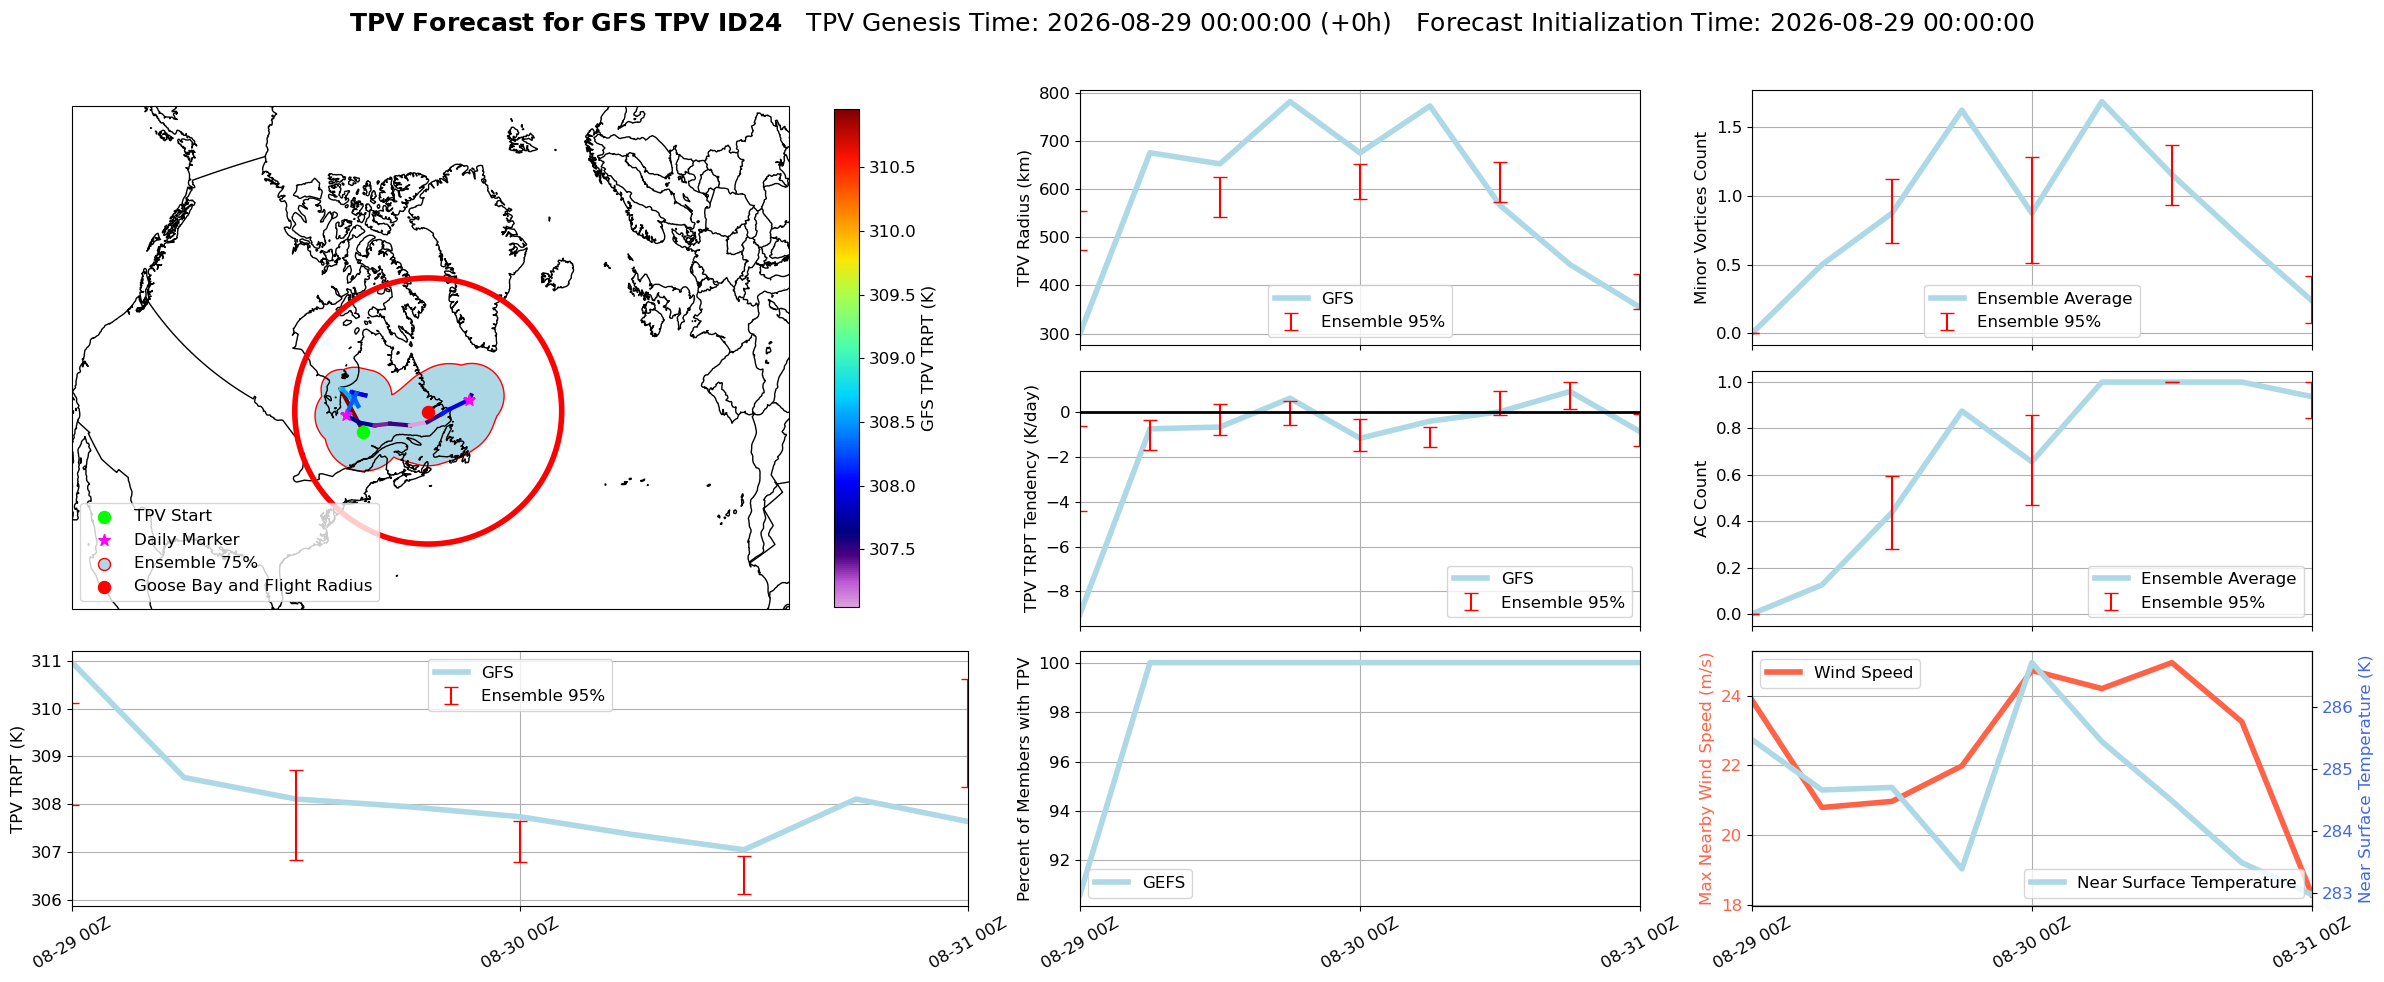Screen dimensions: 2384x982
Task: Click the 'Forecast Initialization Time' header text
Action: click(x=1725, y=23)
